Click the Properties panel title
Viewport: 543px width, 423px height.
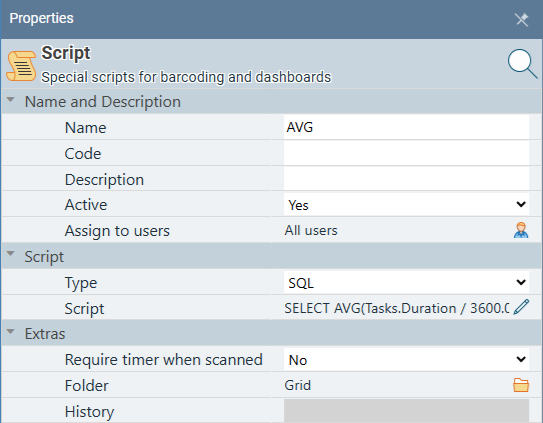tap(42, 18)
